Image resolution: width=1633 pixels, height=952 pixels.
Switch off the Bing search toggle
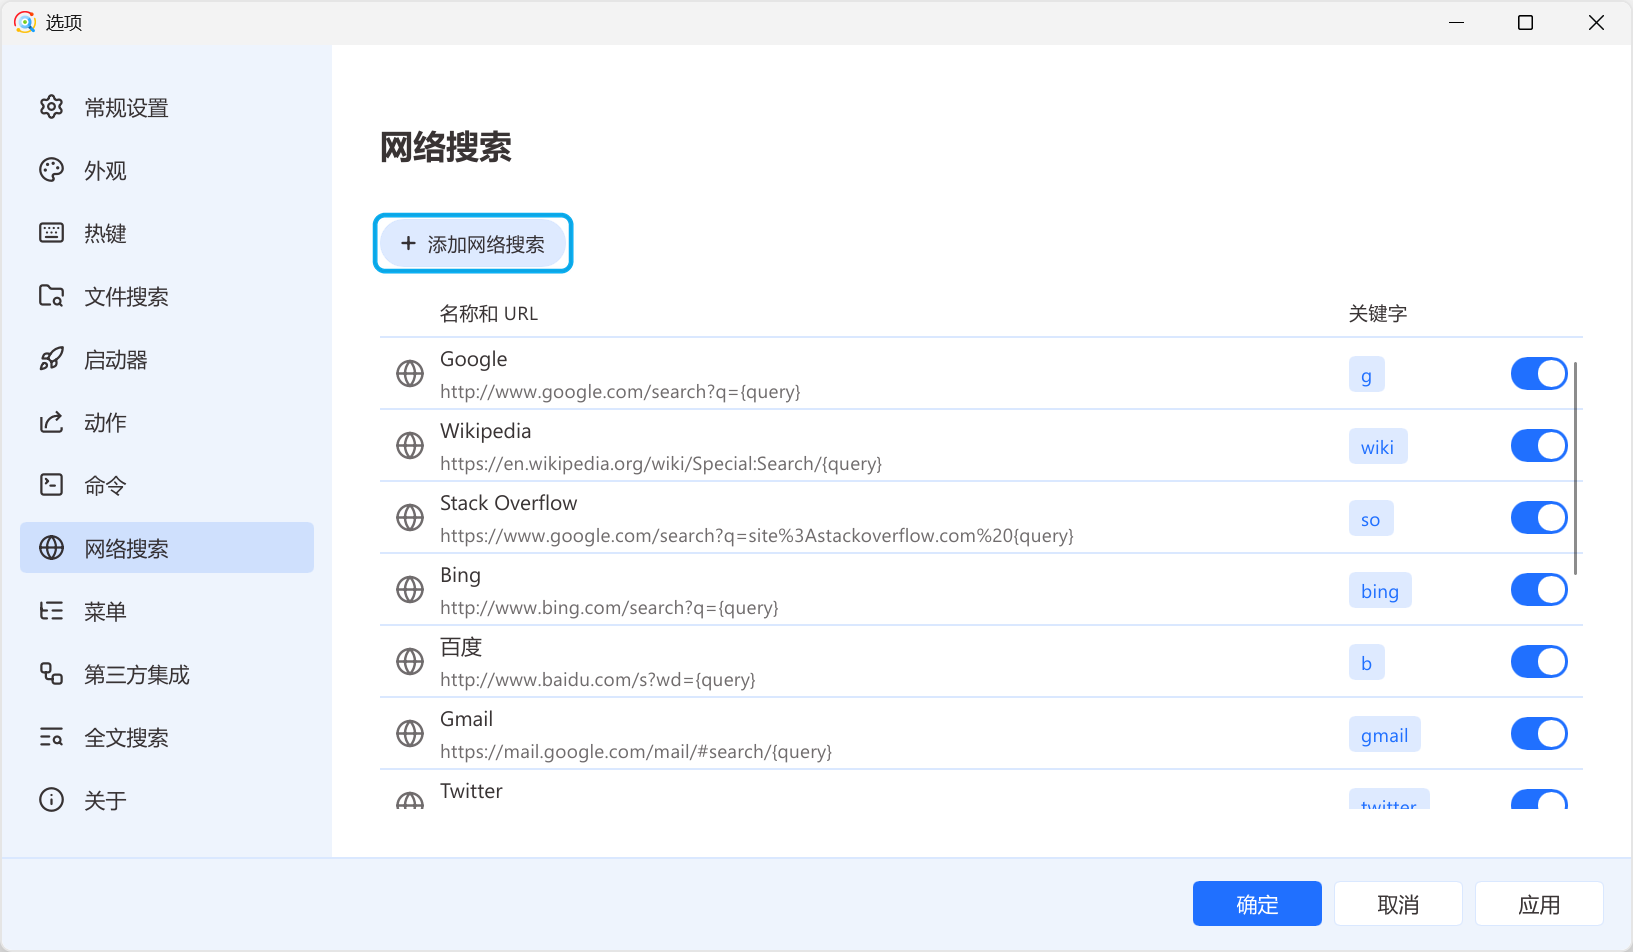(x=1539, y=590)
